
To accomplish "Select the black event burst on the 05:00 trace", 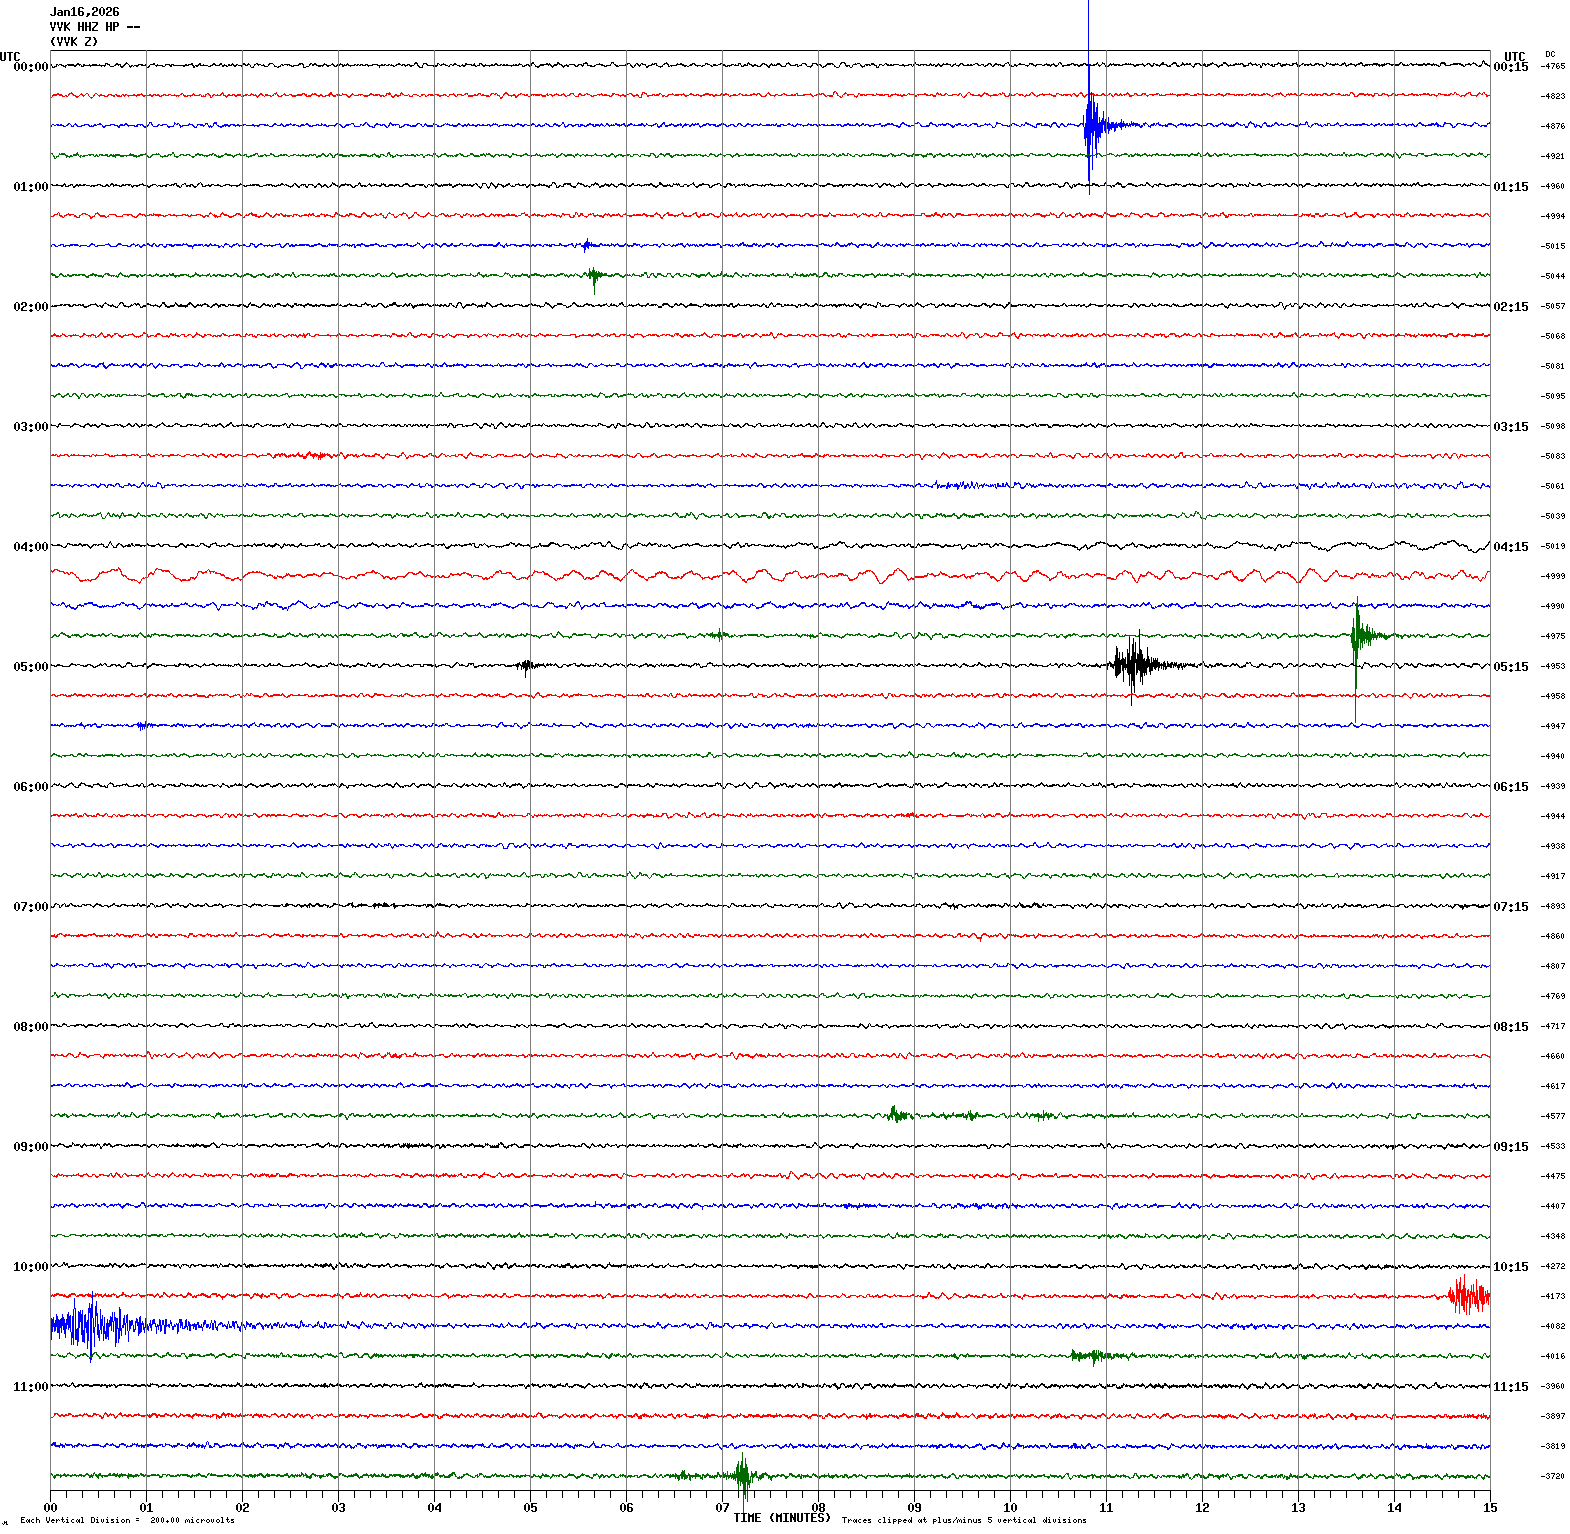I will click(1135, 664).
